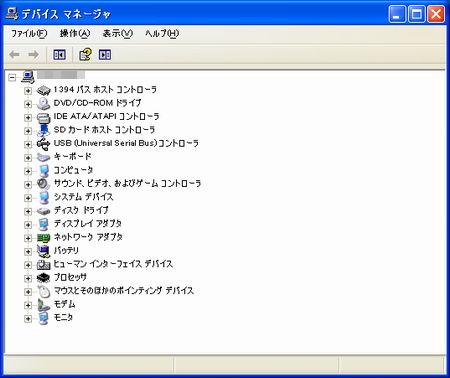Viewport: 450px width, 378px height.
Task: Click the modem category icon
Action: click(x=43, y=305)
